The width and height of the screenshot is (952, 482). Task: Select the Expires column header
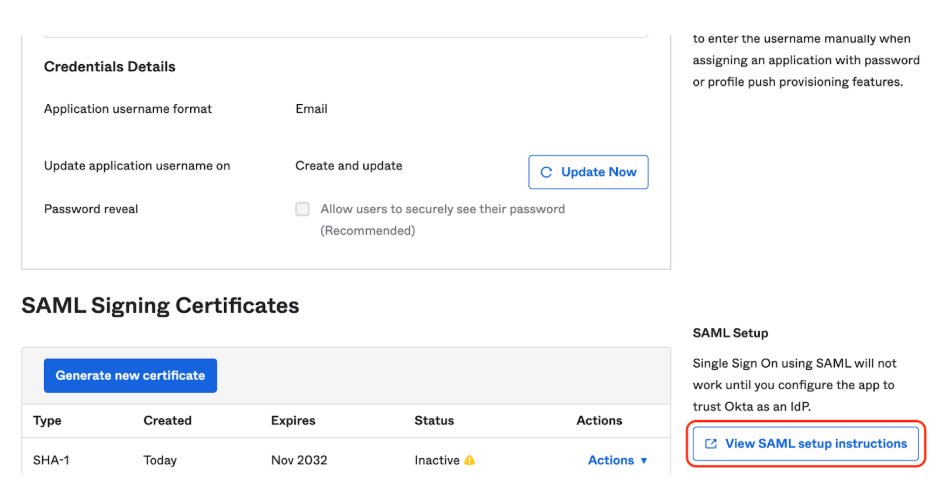(293, 421)
